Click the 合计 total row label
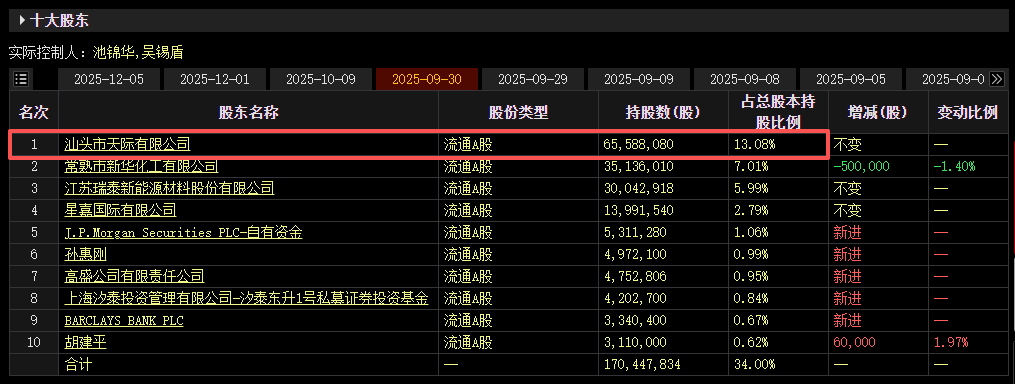The height and width of the screenshot is (384, 1015). pyautogui.click(x=78, y=365)
